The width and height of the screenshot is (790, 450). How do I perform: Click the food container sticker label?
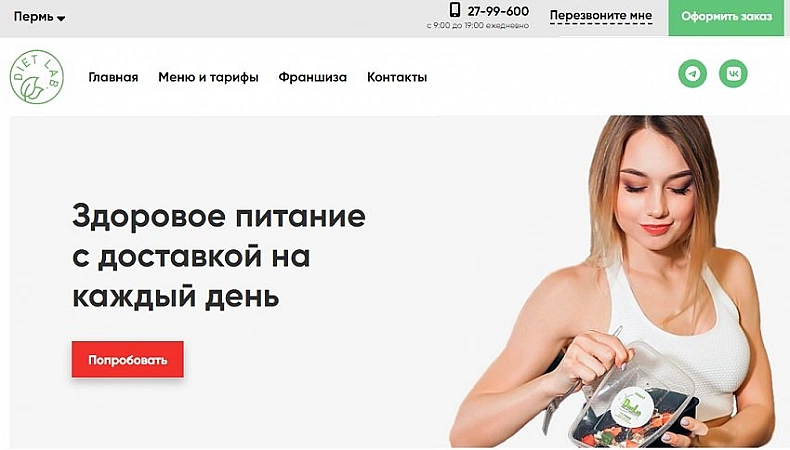pos(632,406)
